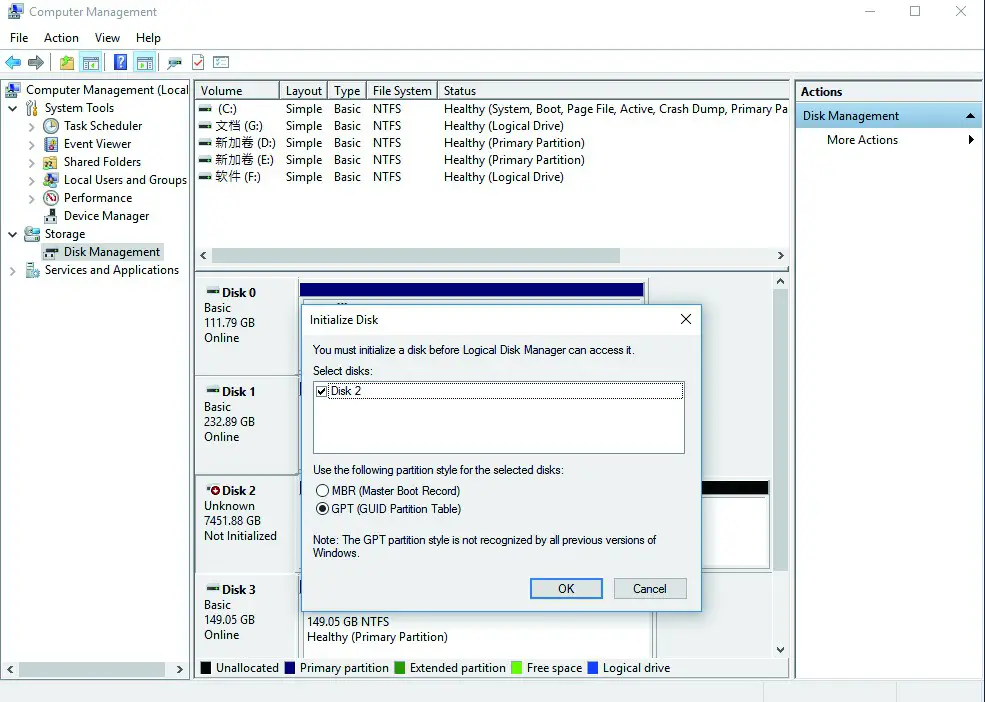Expand Local Users and Groups node
The height and width of the screenshot is (702, 985).
tap(31, 180)
